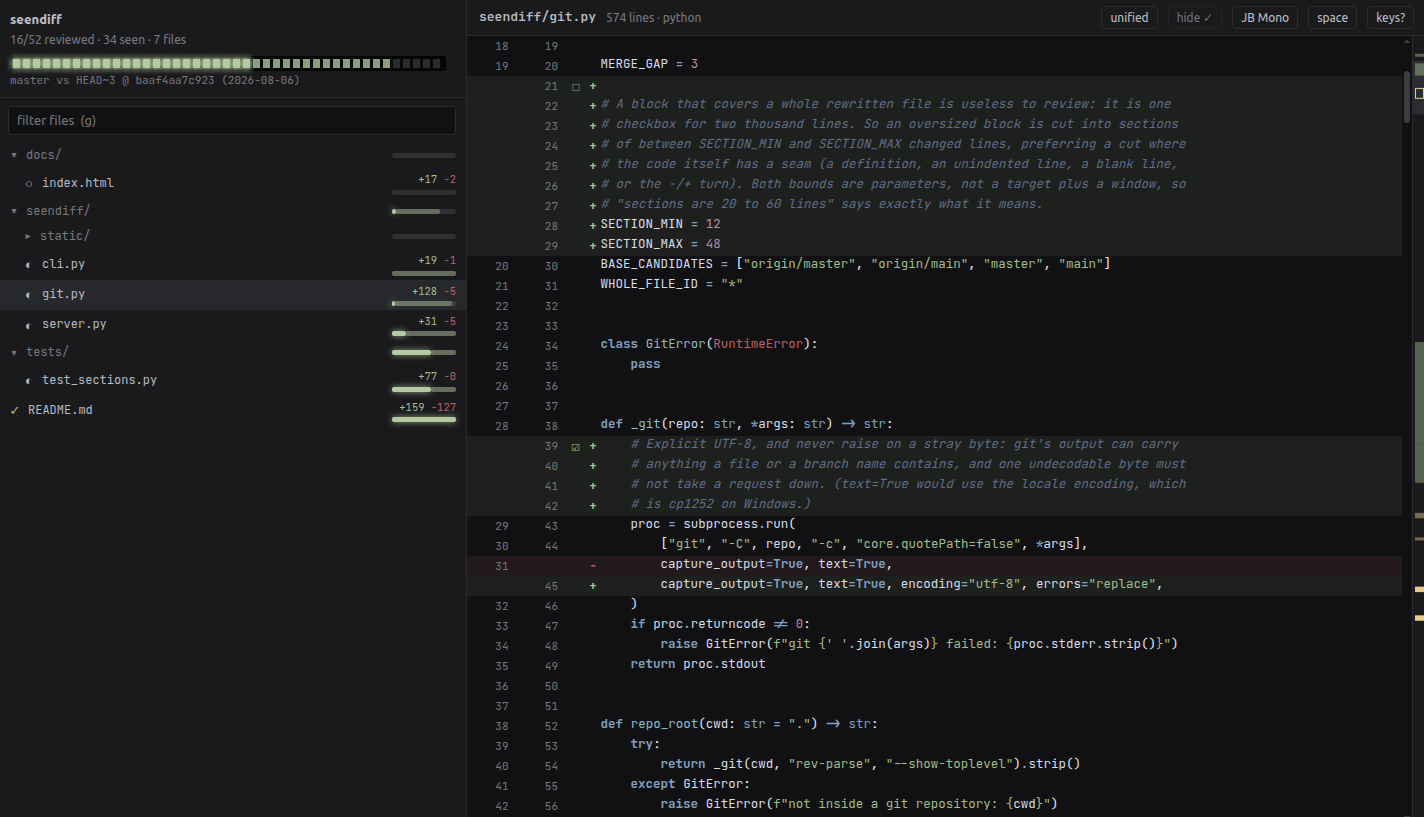The height and width of the screenshot is (817, 1424).
Task: Change font via the JB Mono button
Action: tap(1265, 18)
